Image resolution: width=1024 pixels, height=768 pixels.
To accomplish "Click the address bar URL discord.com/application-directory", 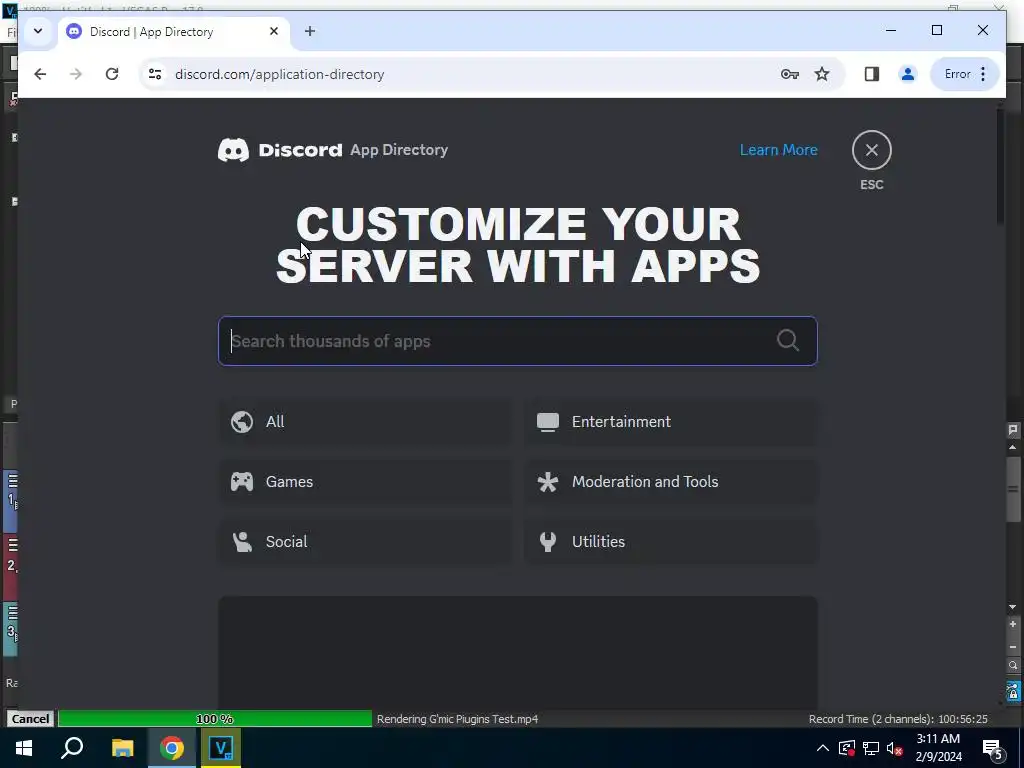I will (x=280, y=74).
